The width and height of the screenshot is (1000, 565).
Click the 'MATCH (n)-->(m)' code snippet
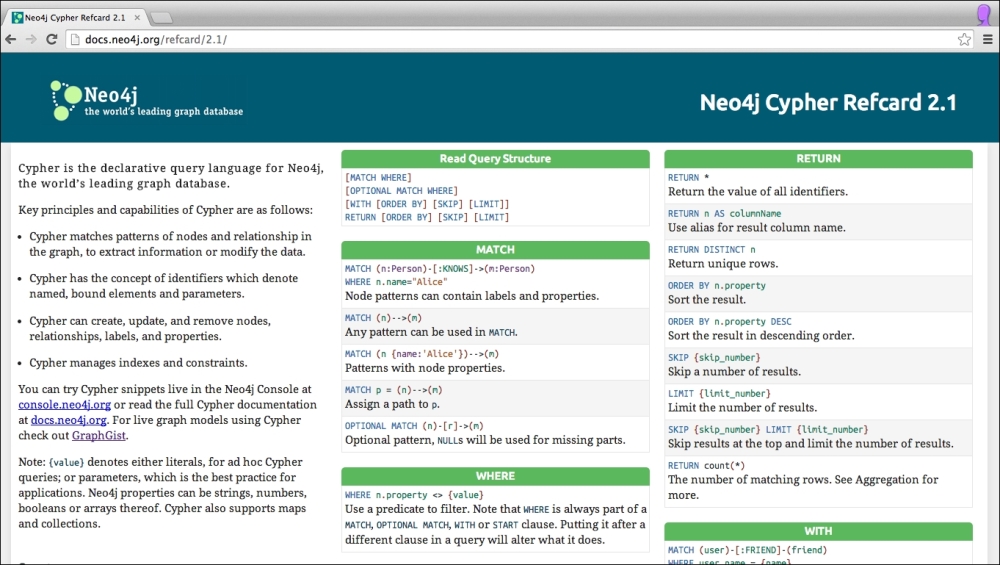[383, 318]
